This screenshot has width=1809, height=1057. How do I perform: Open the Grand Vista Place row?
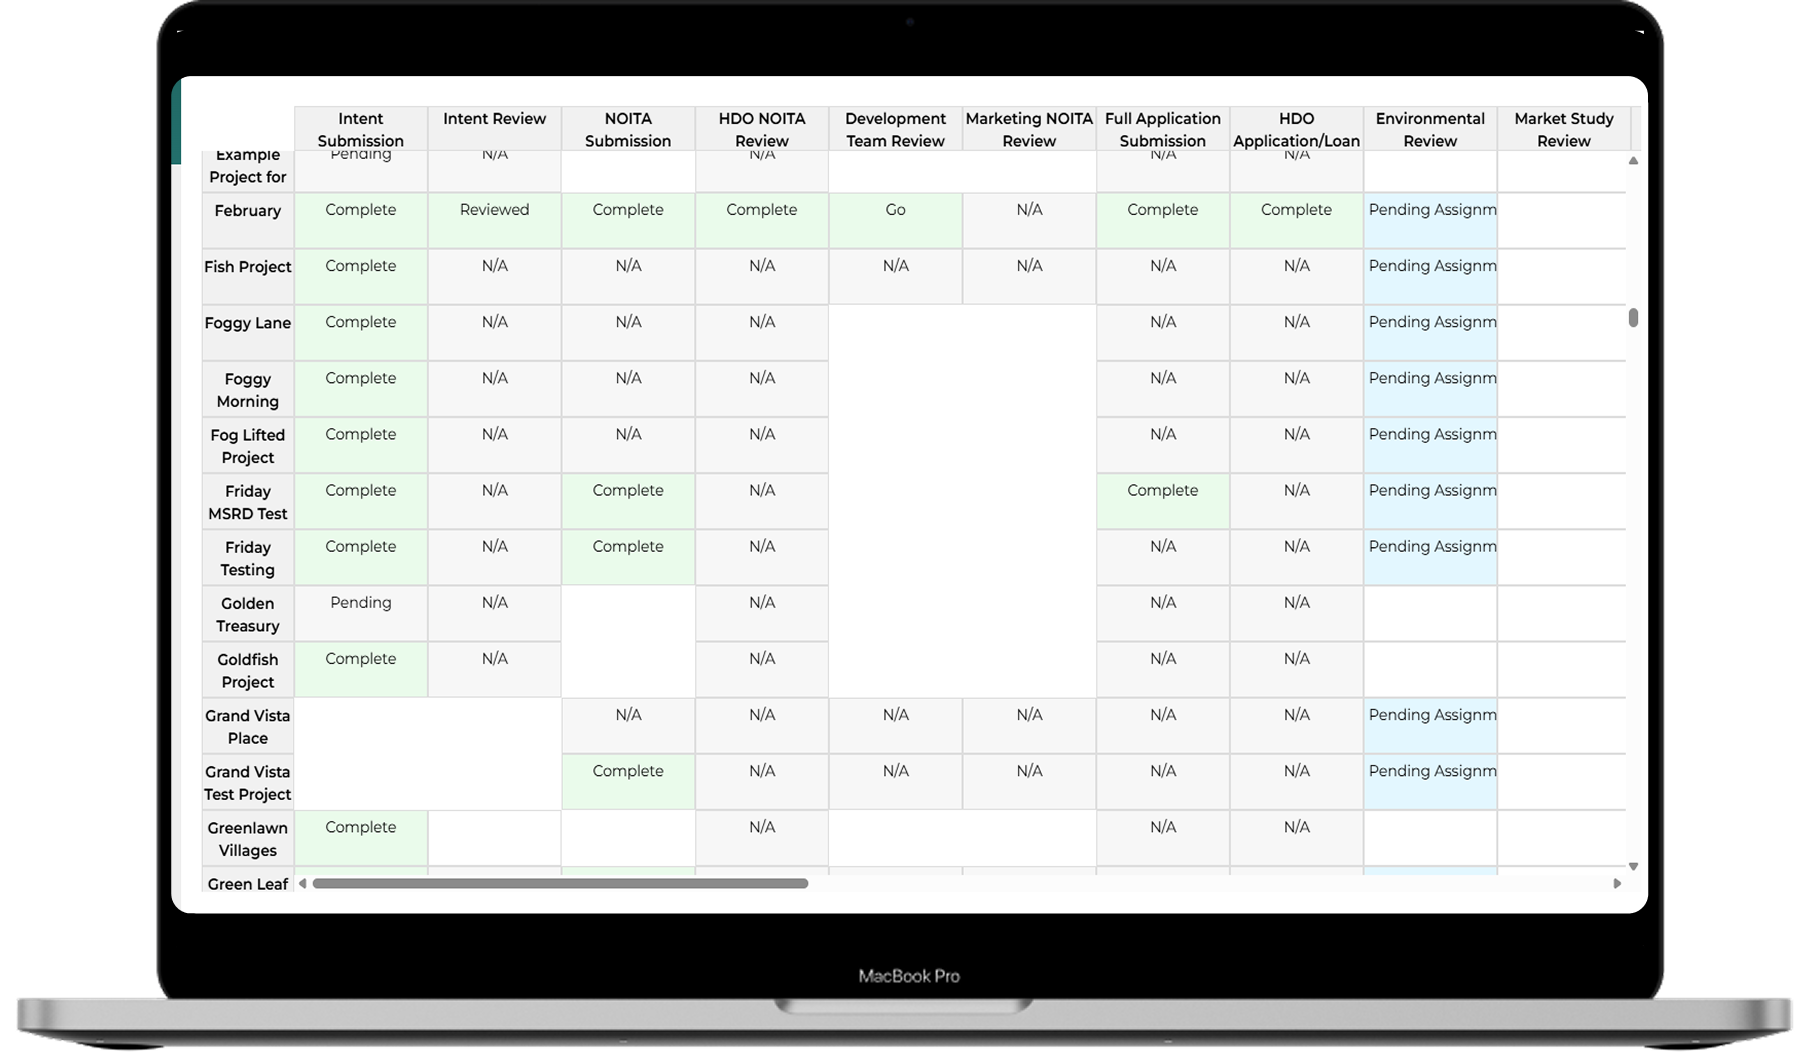[x=248, y=726]
